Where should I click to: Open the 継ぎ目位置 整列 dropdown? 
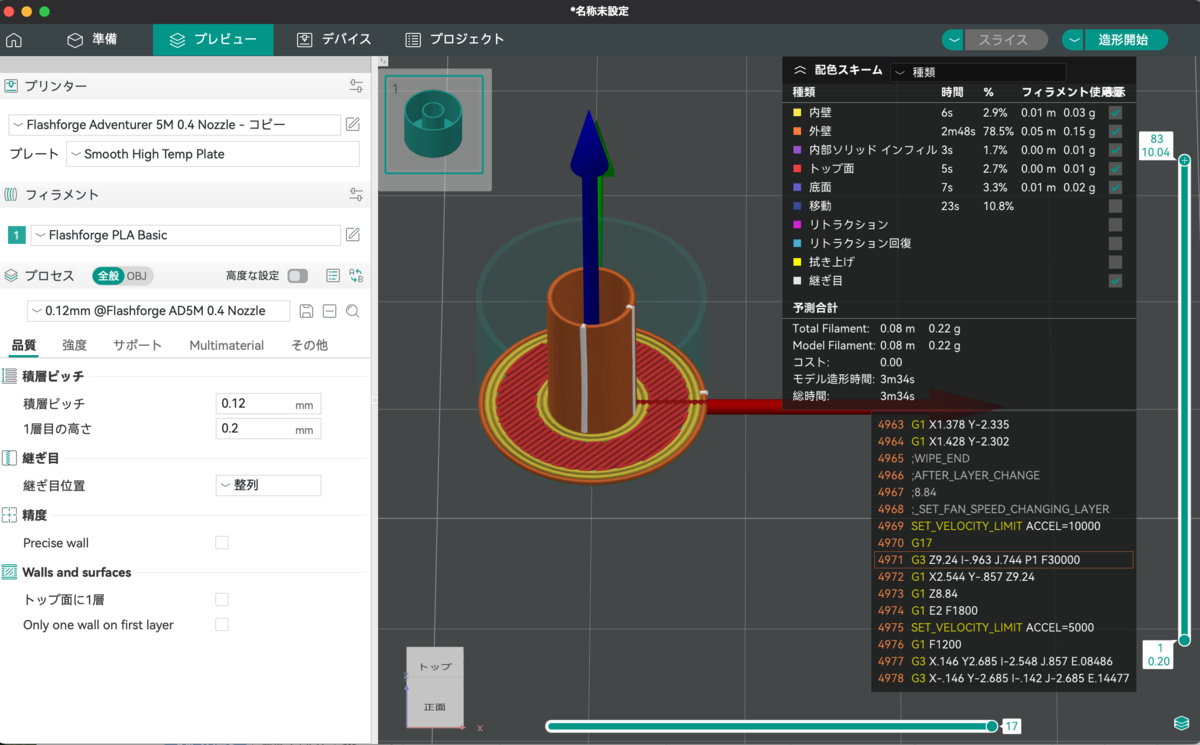pyautogui.click(x=268, y=485)
